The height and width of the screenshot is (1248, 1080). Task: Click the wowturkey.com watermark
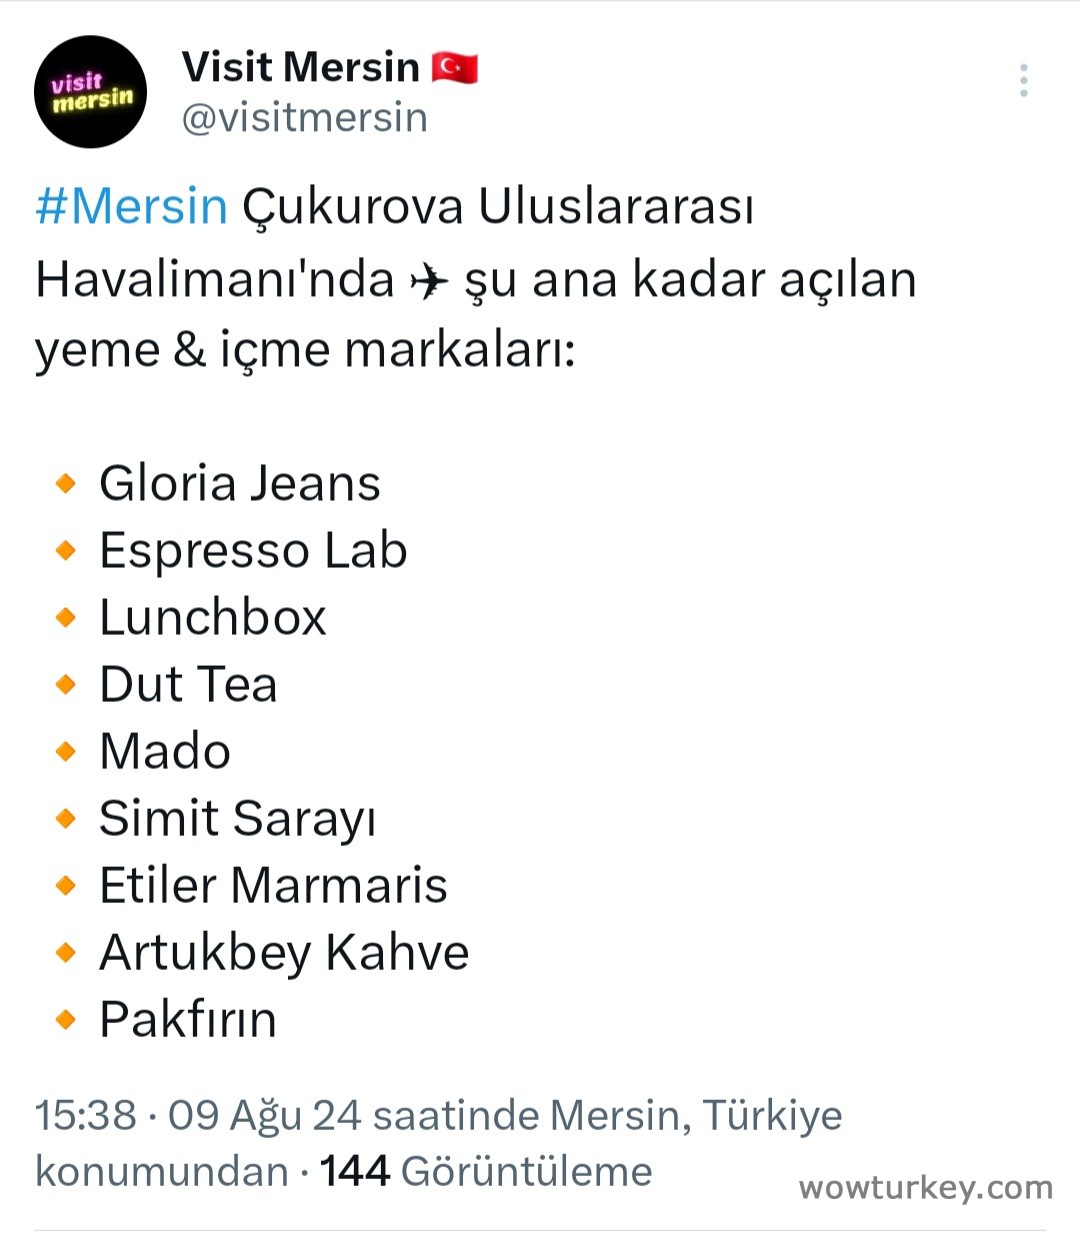click(x=925, y=1188)
